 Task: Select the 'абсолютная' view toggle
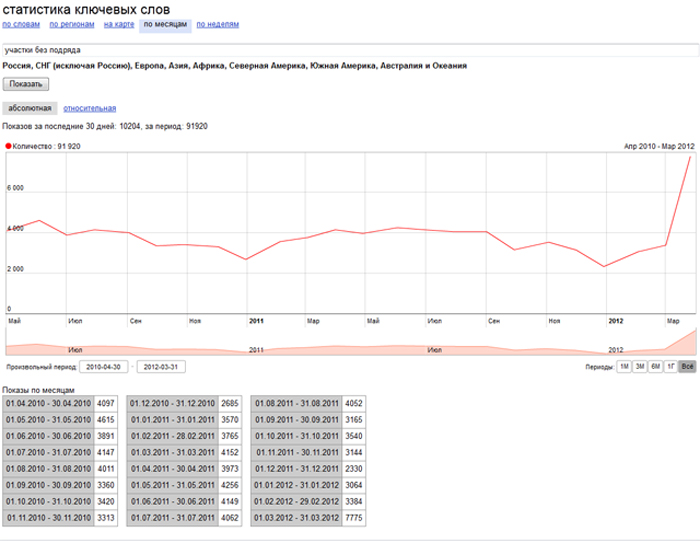coord(30,108)
